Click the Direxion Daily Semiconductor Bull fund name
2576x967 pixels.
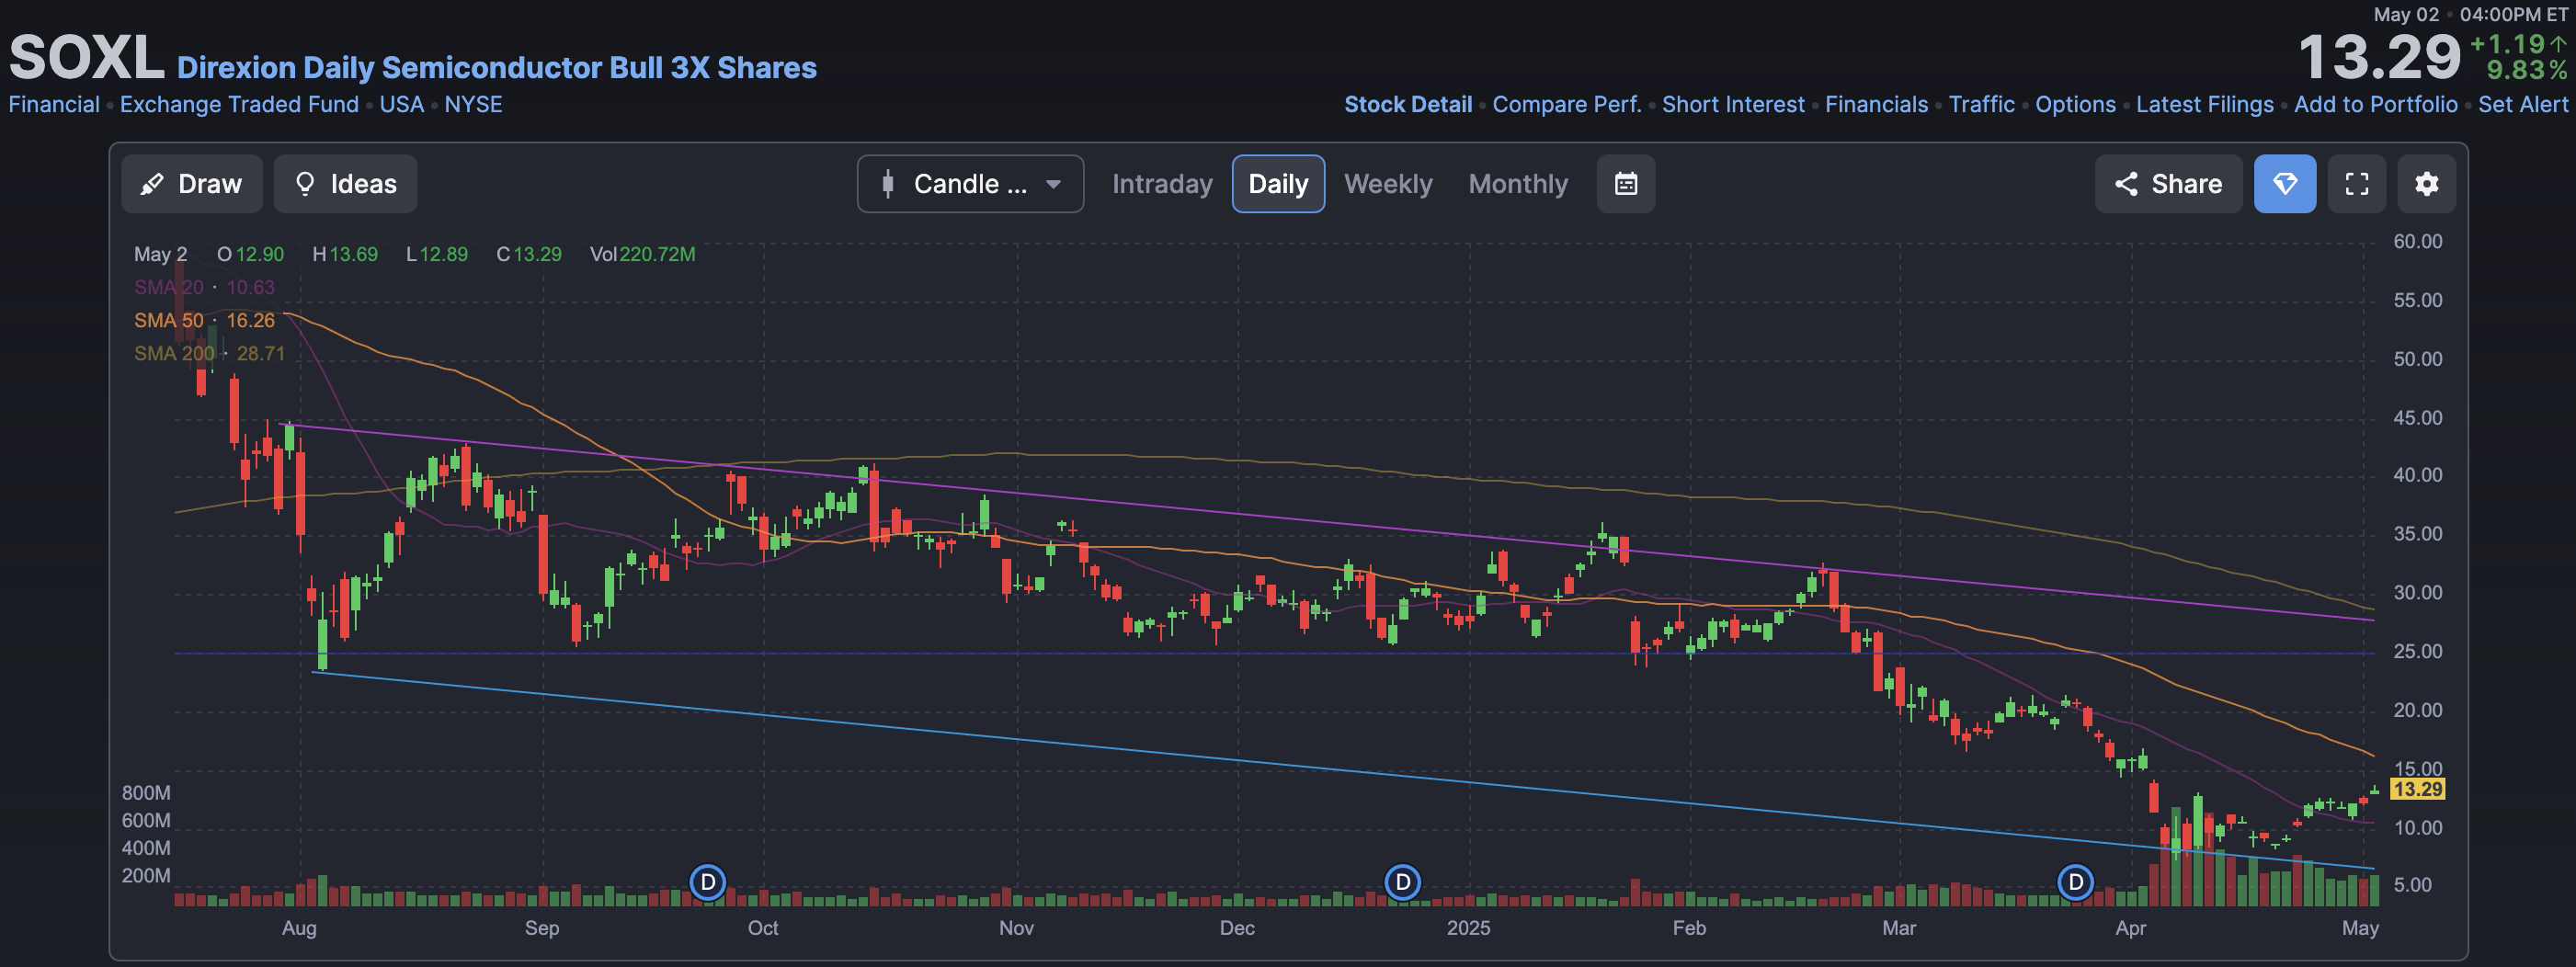[496, 67]
